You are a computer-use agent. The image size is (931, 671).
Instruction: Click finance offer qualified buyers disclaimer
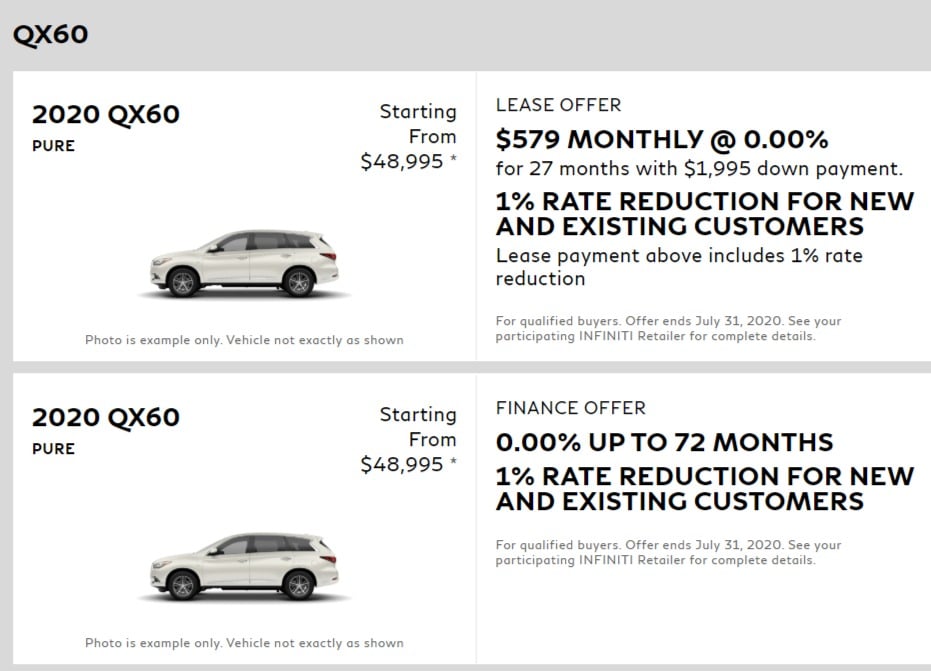tap(669, 552)
